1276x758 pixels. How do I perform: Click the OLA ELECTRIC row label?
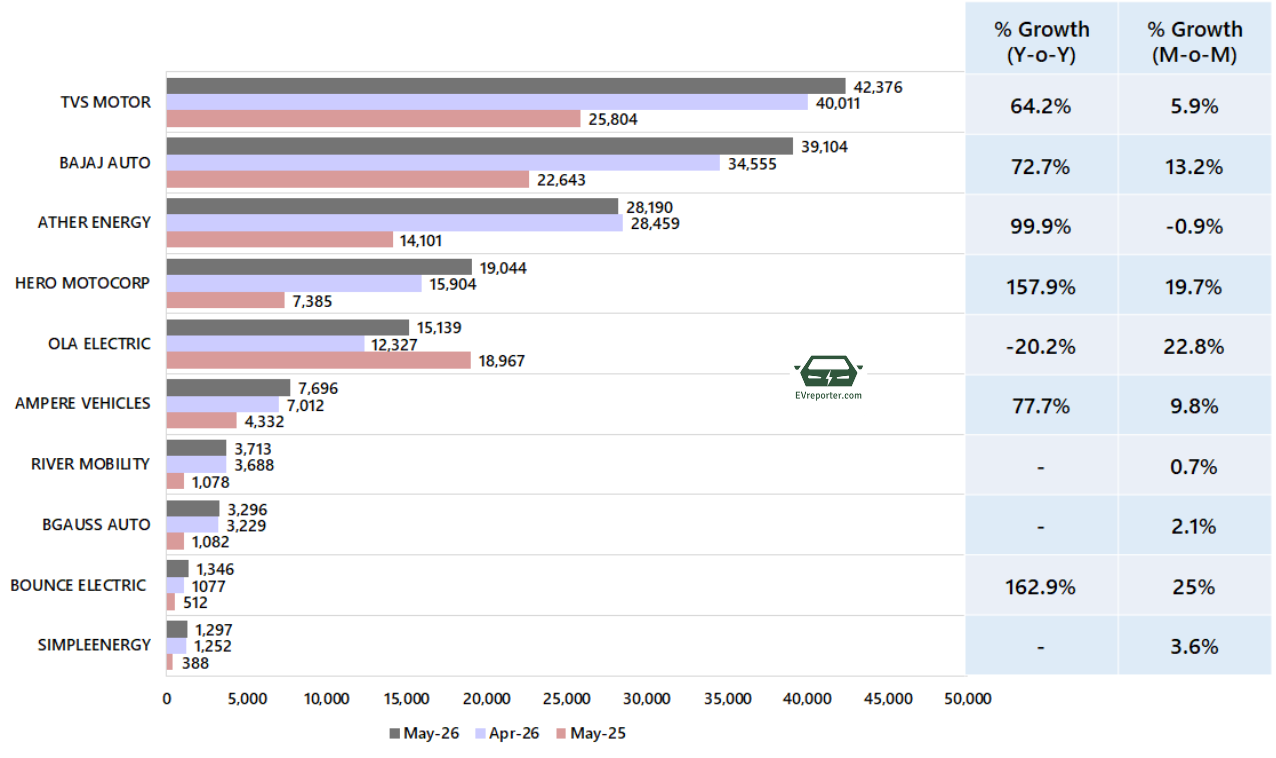pos(100,343)
